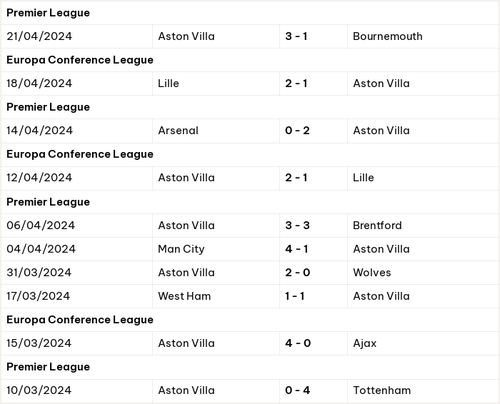The width and height of the screenshot is (500, 404).
Task: Select the 3 - 1 score against Bournemouth
Action: pyautogui.click(x=296, y=36)
